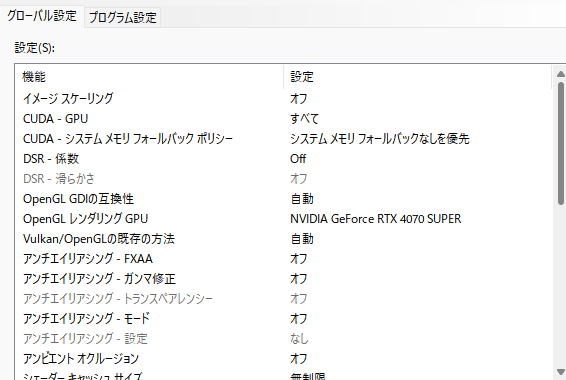Click the なし value for アンチエイリアシング - 設定
The width and height of the screenshot is (566, 380).
(x=299, y=339)
